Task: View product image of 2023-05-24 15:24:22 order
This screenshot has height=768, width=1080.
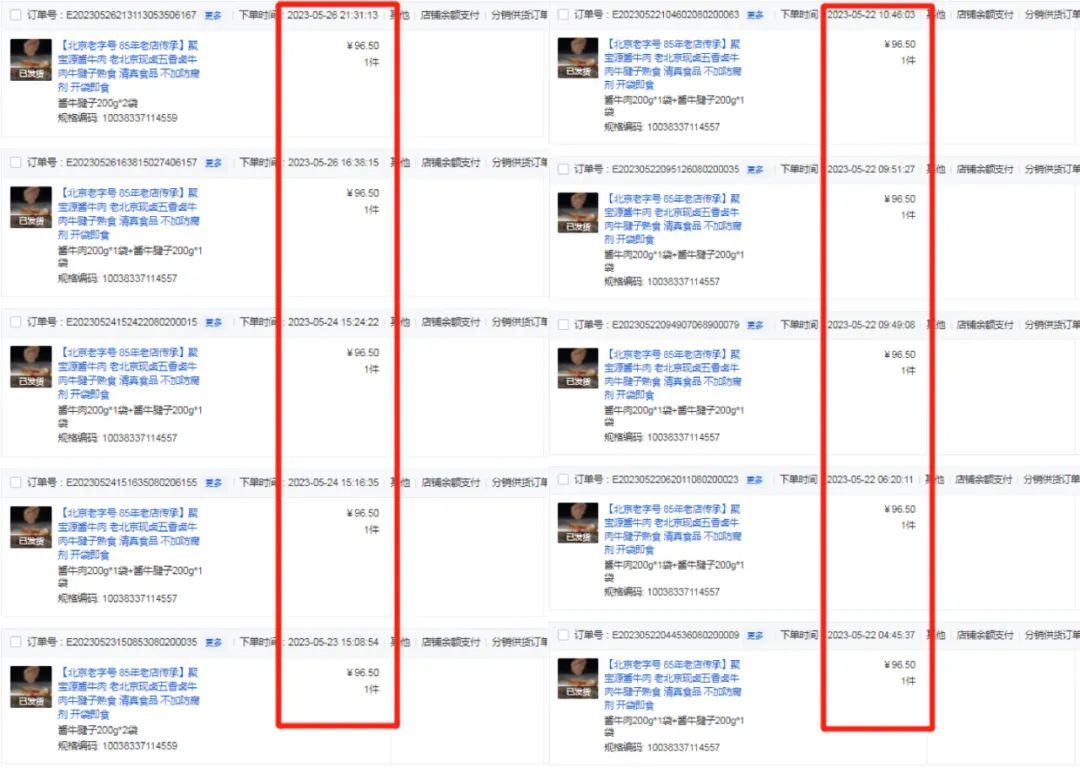Action: click(31, 366)
